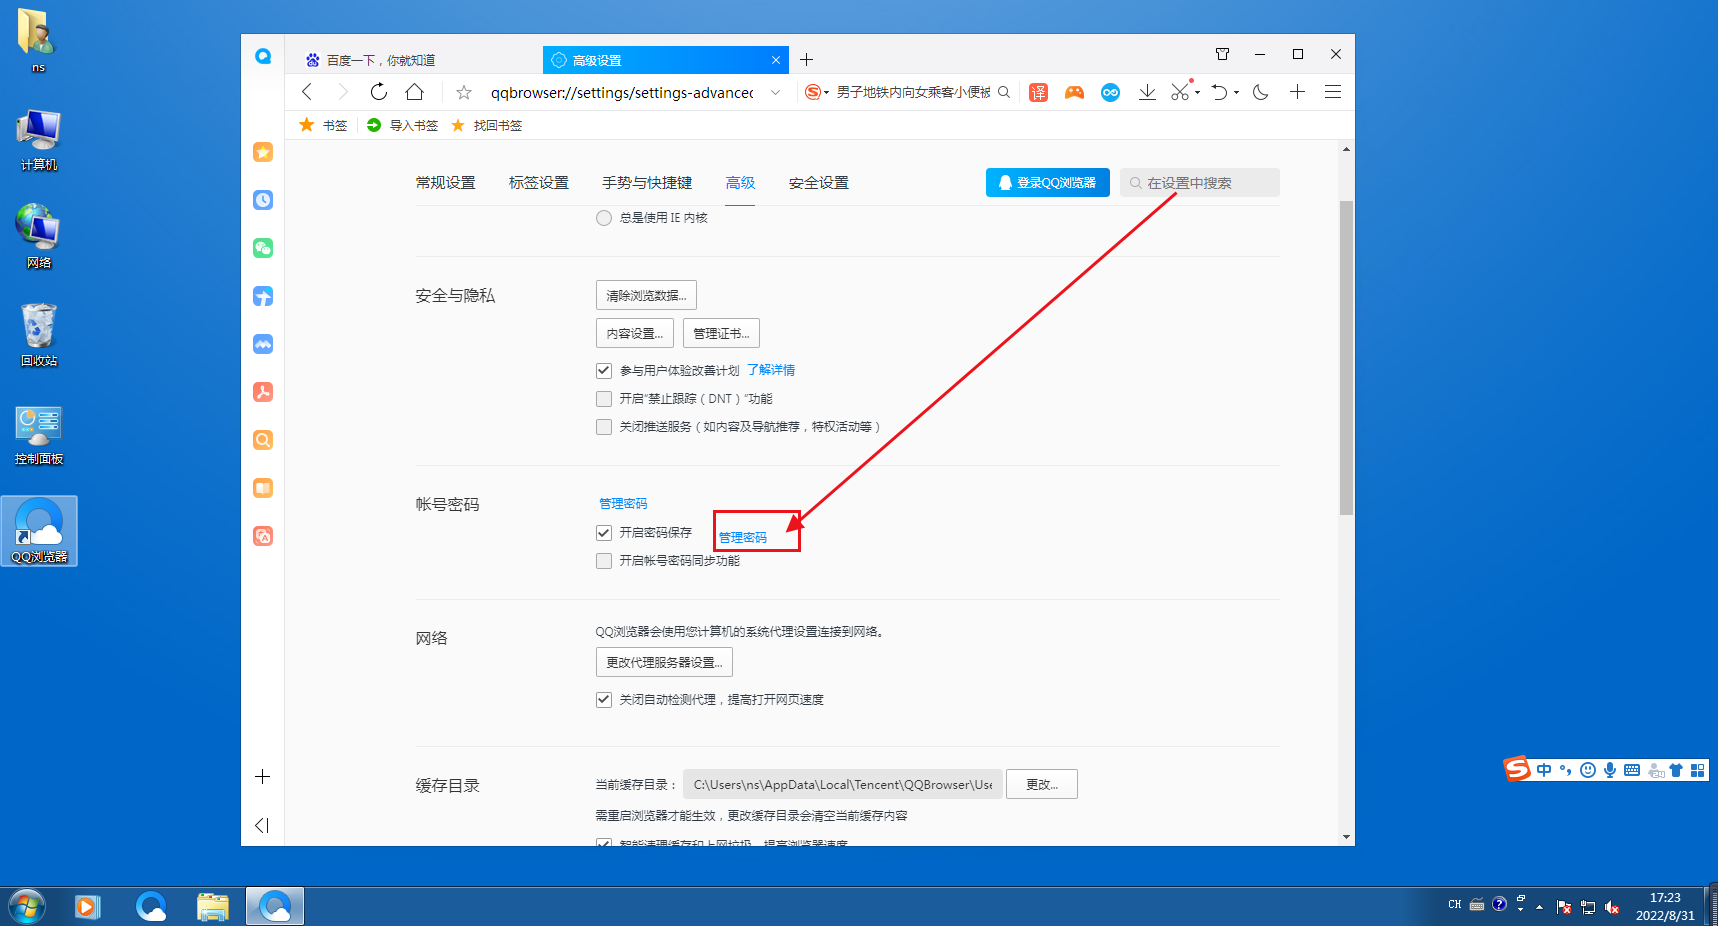Switch to 手势与快捷键 tab
Image resolution: width=1718 pixels, height=926 pixels.
coord(647,183)
